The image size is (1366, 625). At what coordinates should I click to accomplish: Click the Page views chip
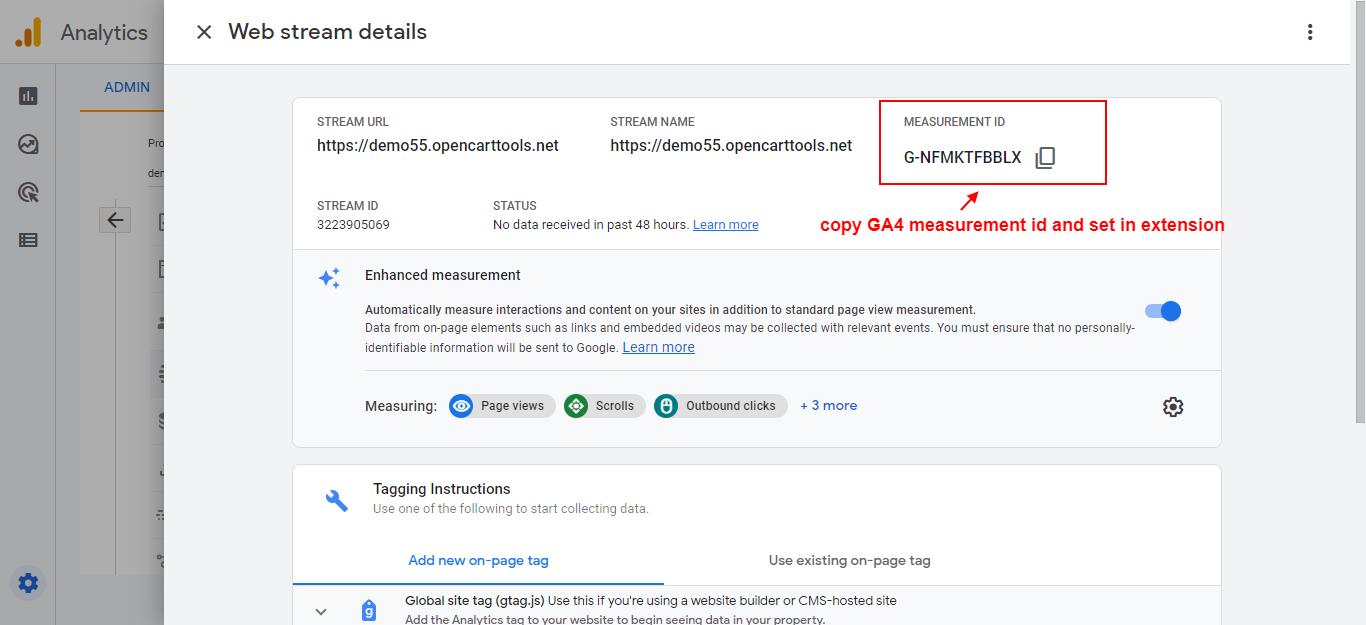(x=502, y=406)
